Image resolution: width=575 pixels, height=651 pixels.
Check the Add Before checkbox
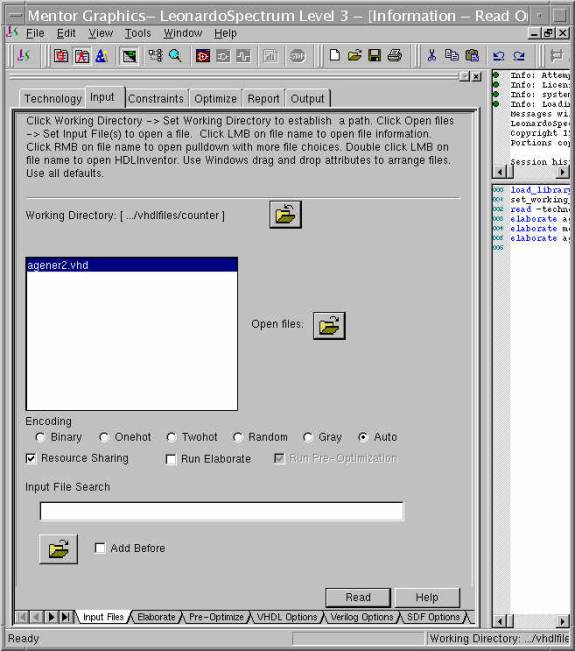point(100,548)
